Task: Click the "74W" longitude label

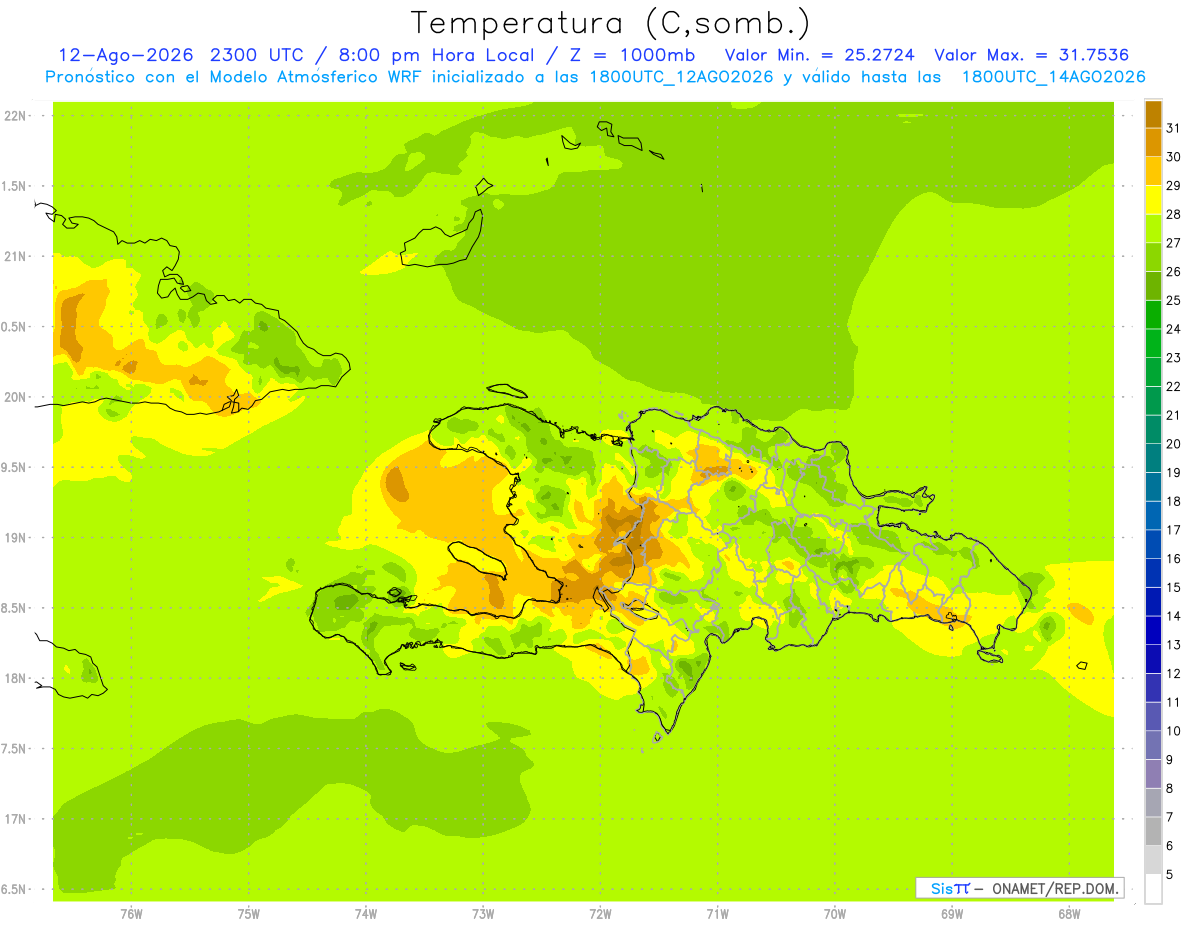Action: [x=366, y=913]
